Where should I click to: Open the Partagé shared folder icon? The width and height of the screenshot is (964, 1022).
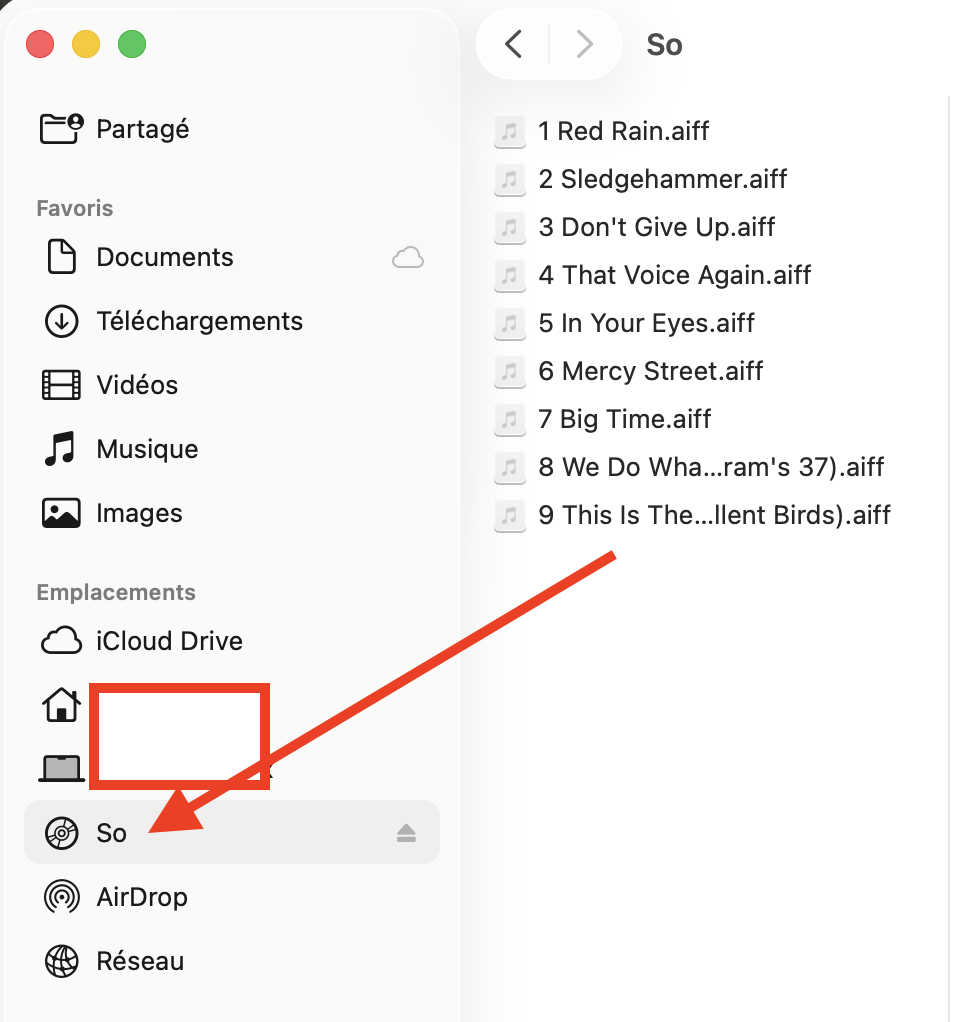62,128
